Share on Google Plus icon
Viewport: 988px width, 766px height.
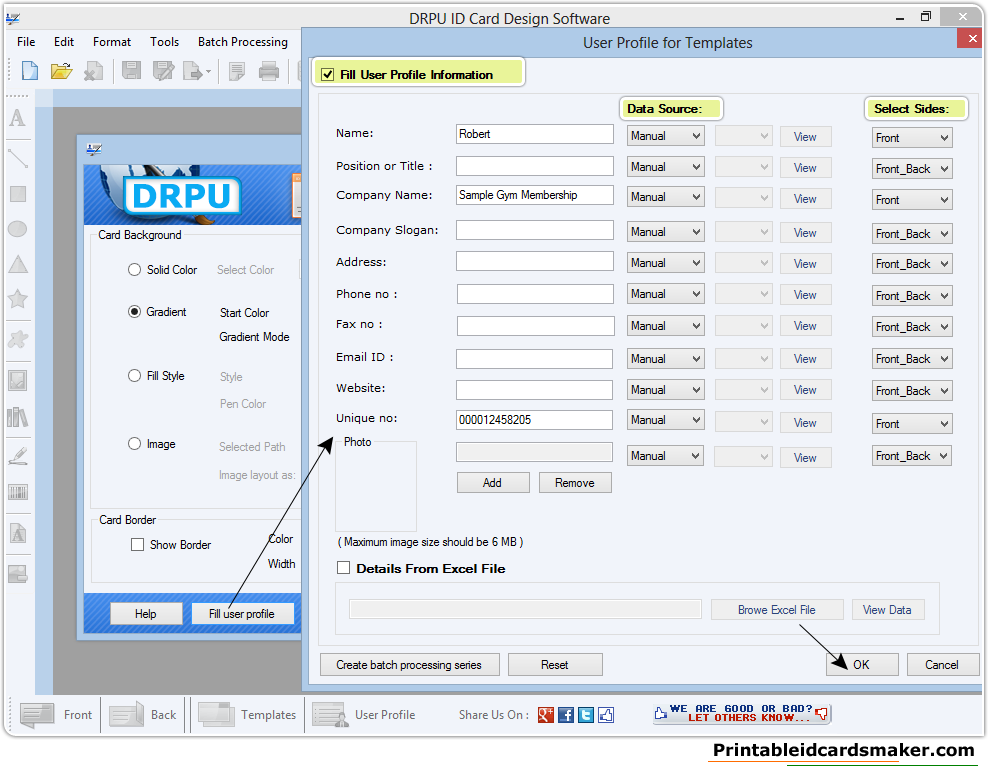click(546, 714)
